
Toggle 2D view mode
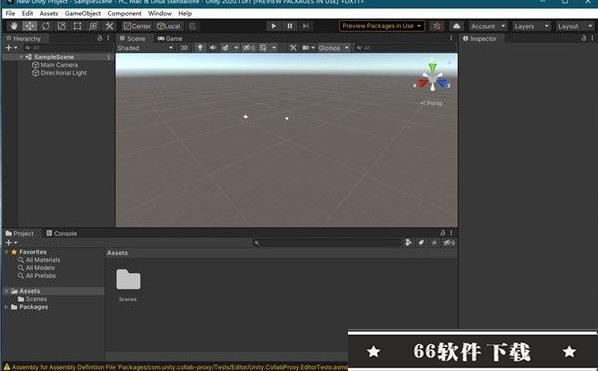pyautogui.click(x=185, y=48)
